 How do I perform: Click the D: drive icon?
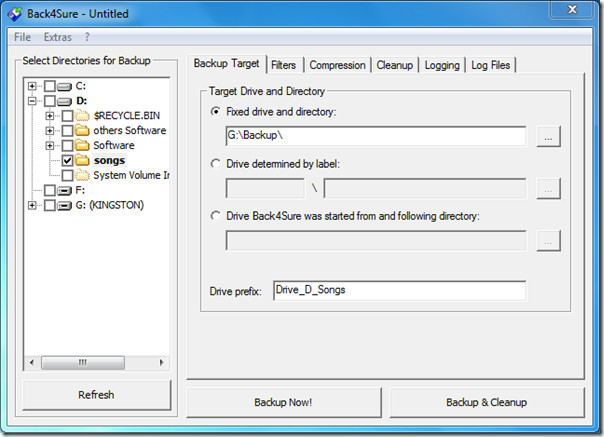64,101
